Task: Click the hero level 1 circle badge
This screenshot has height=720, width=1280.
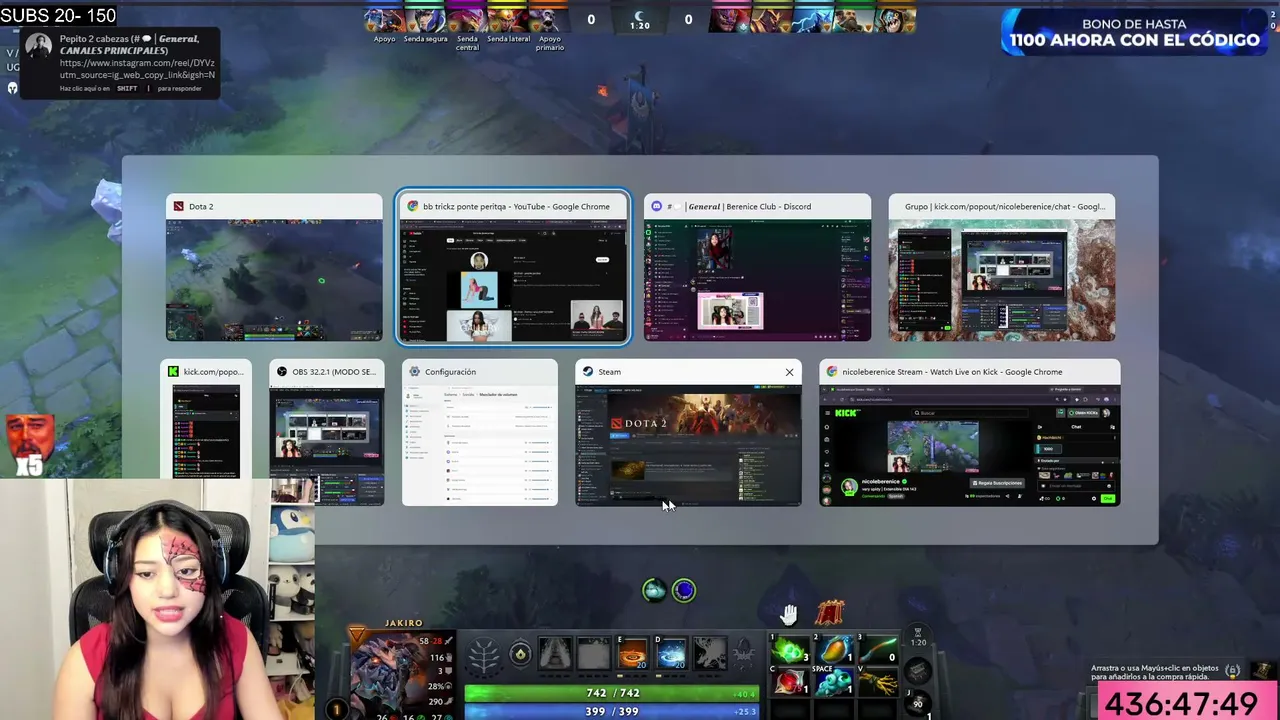Action: point(337,709)
